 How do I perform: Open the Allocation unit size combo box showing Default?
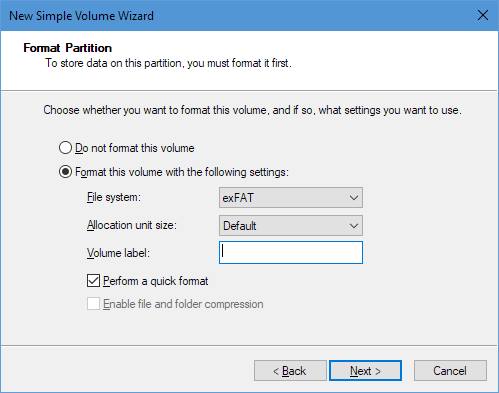point(291,226)
